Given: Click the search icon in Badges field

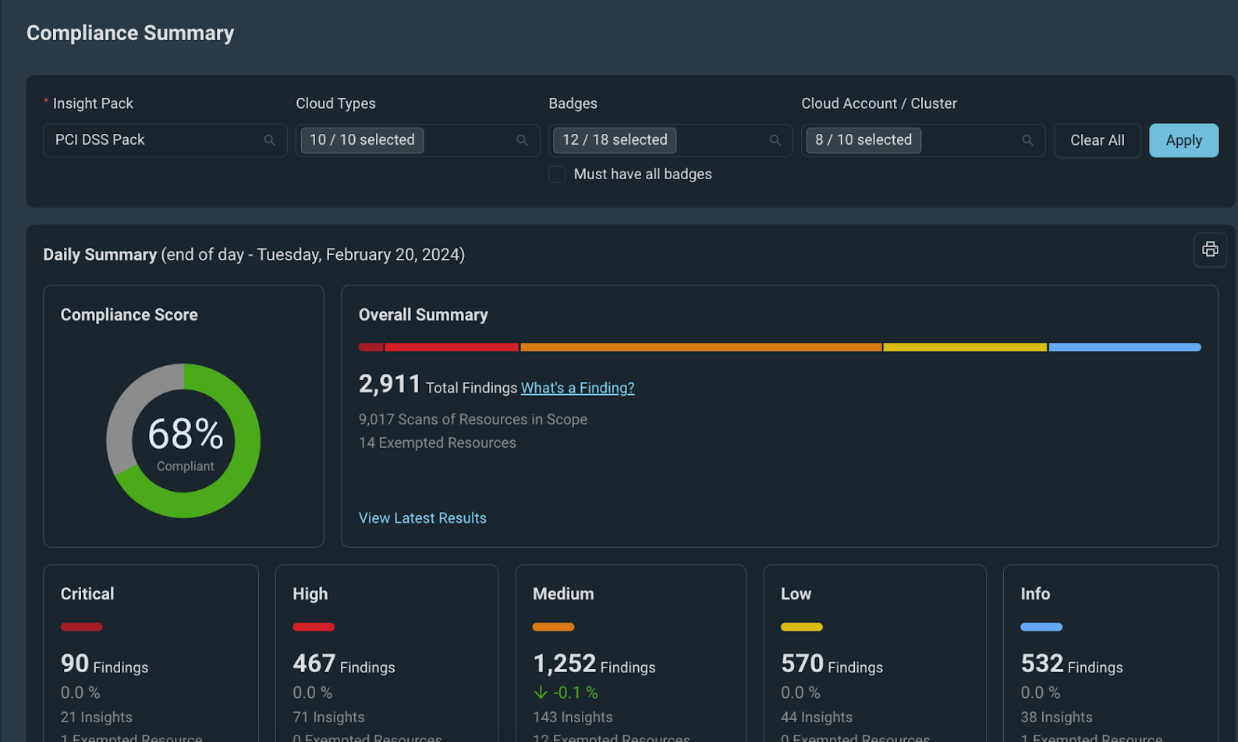Looking at the screenshot, I should coord(775,141).
